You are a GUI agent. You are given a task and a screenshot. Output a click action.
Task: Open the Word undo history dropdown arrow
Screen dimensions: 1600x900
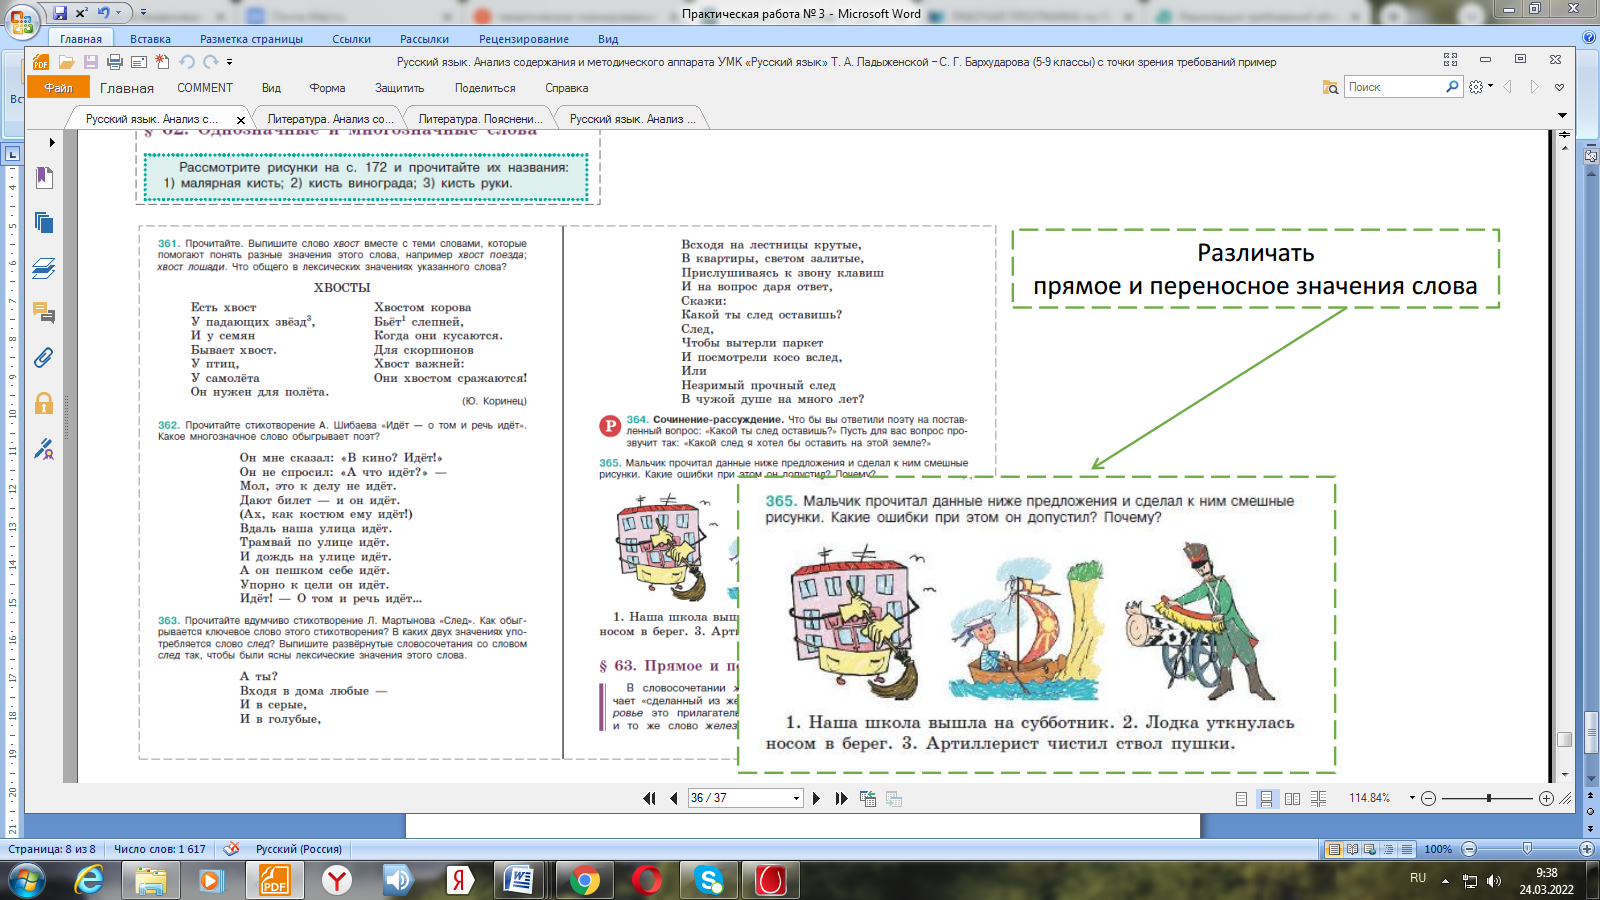click(x=118, y=13)
